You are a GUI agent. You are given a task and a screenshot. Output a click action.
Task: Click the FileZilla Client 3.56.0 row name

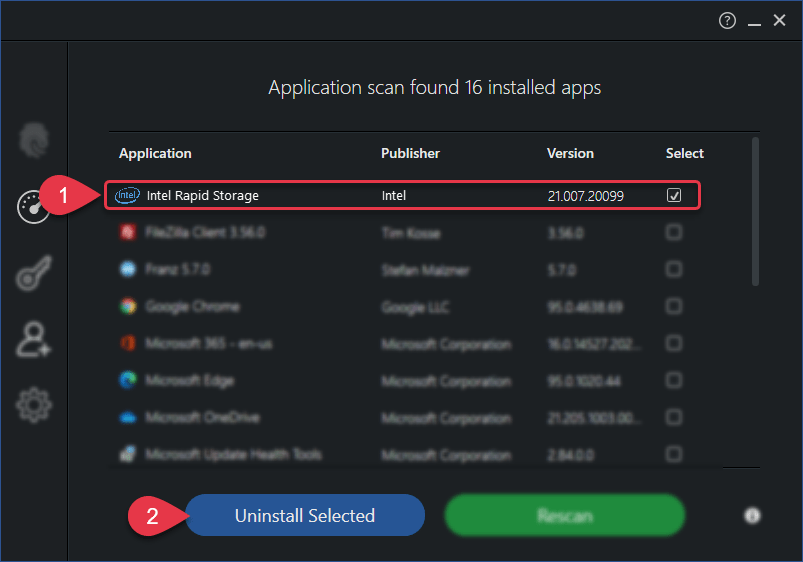click(x=205, y=232)
